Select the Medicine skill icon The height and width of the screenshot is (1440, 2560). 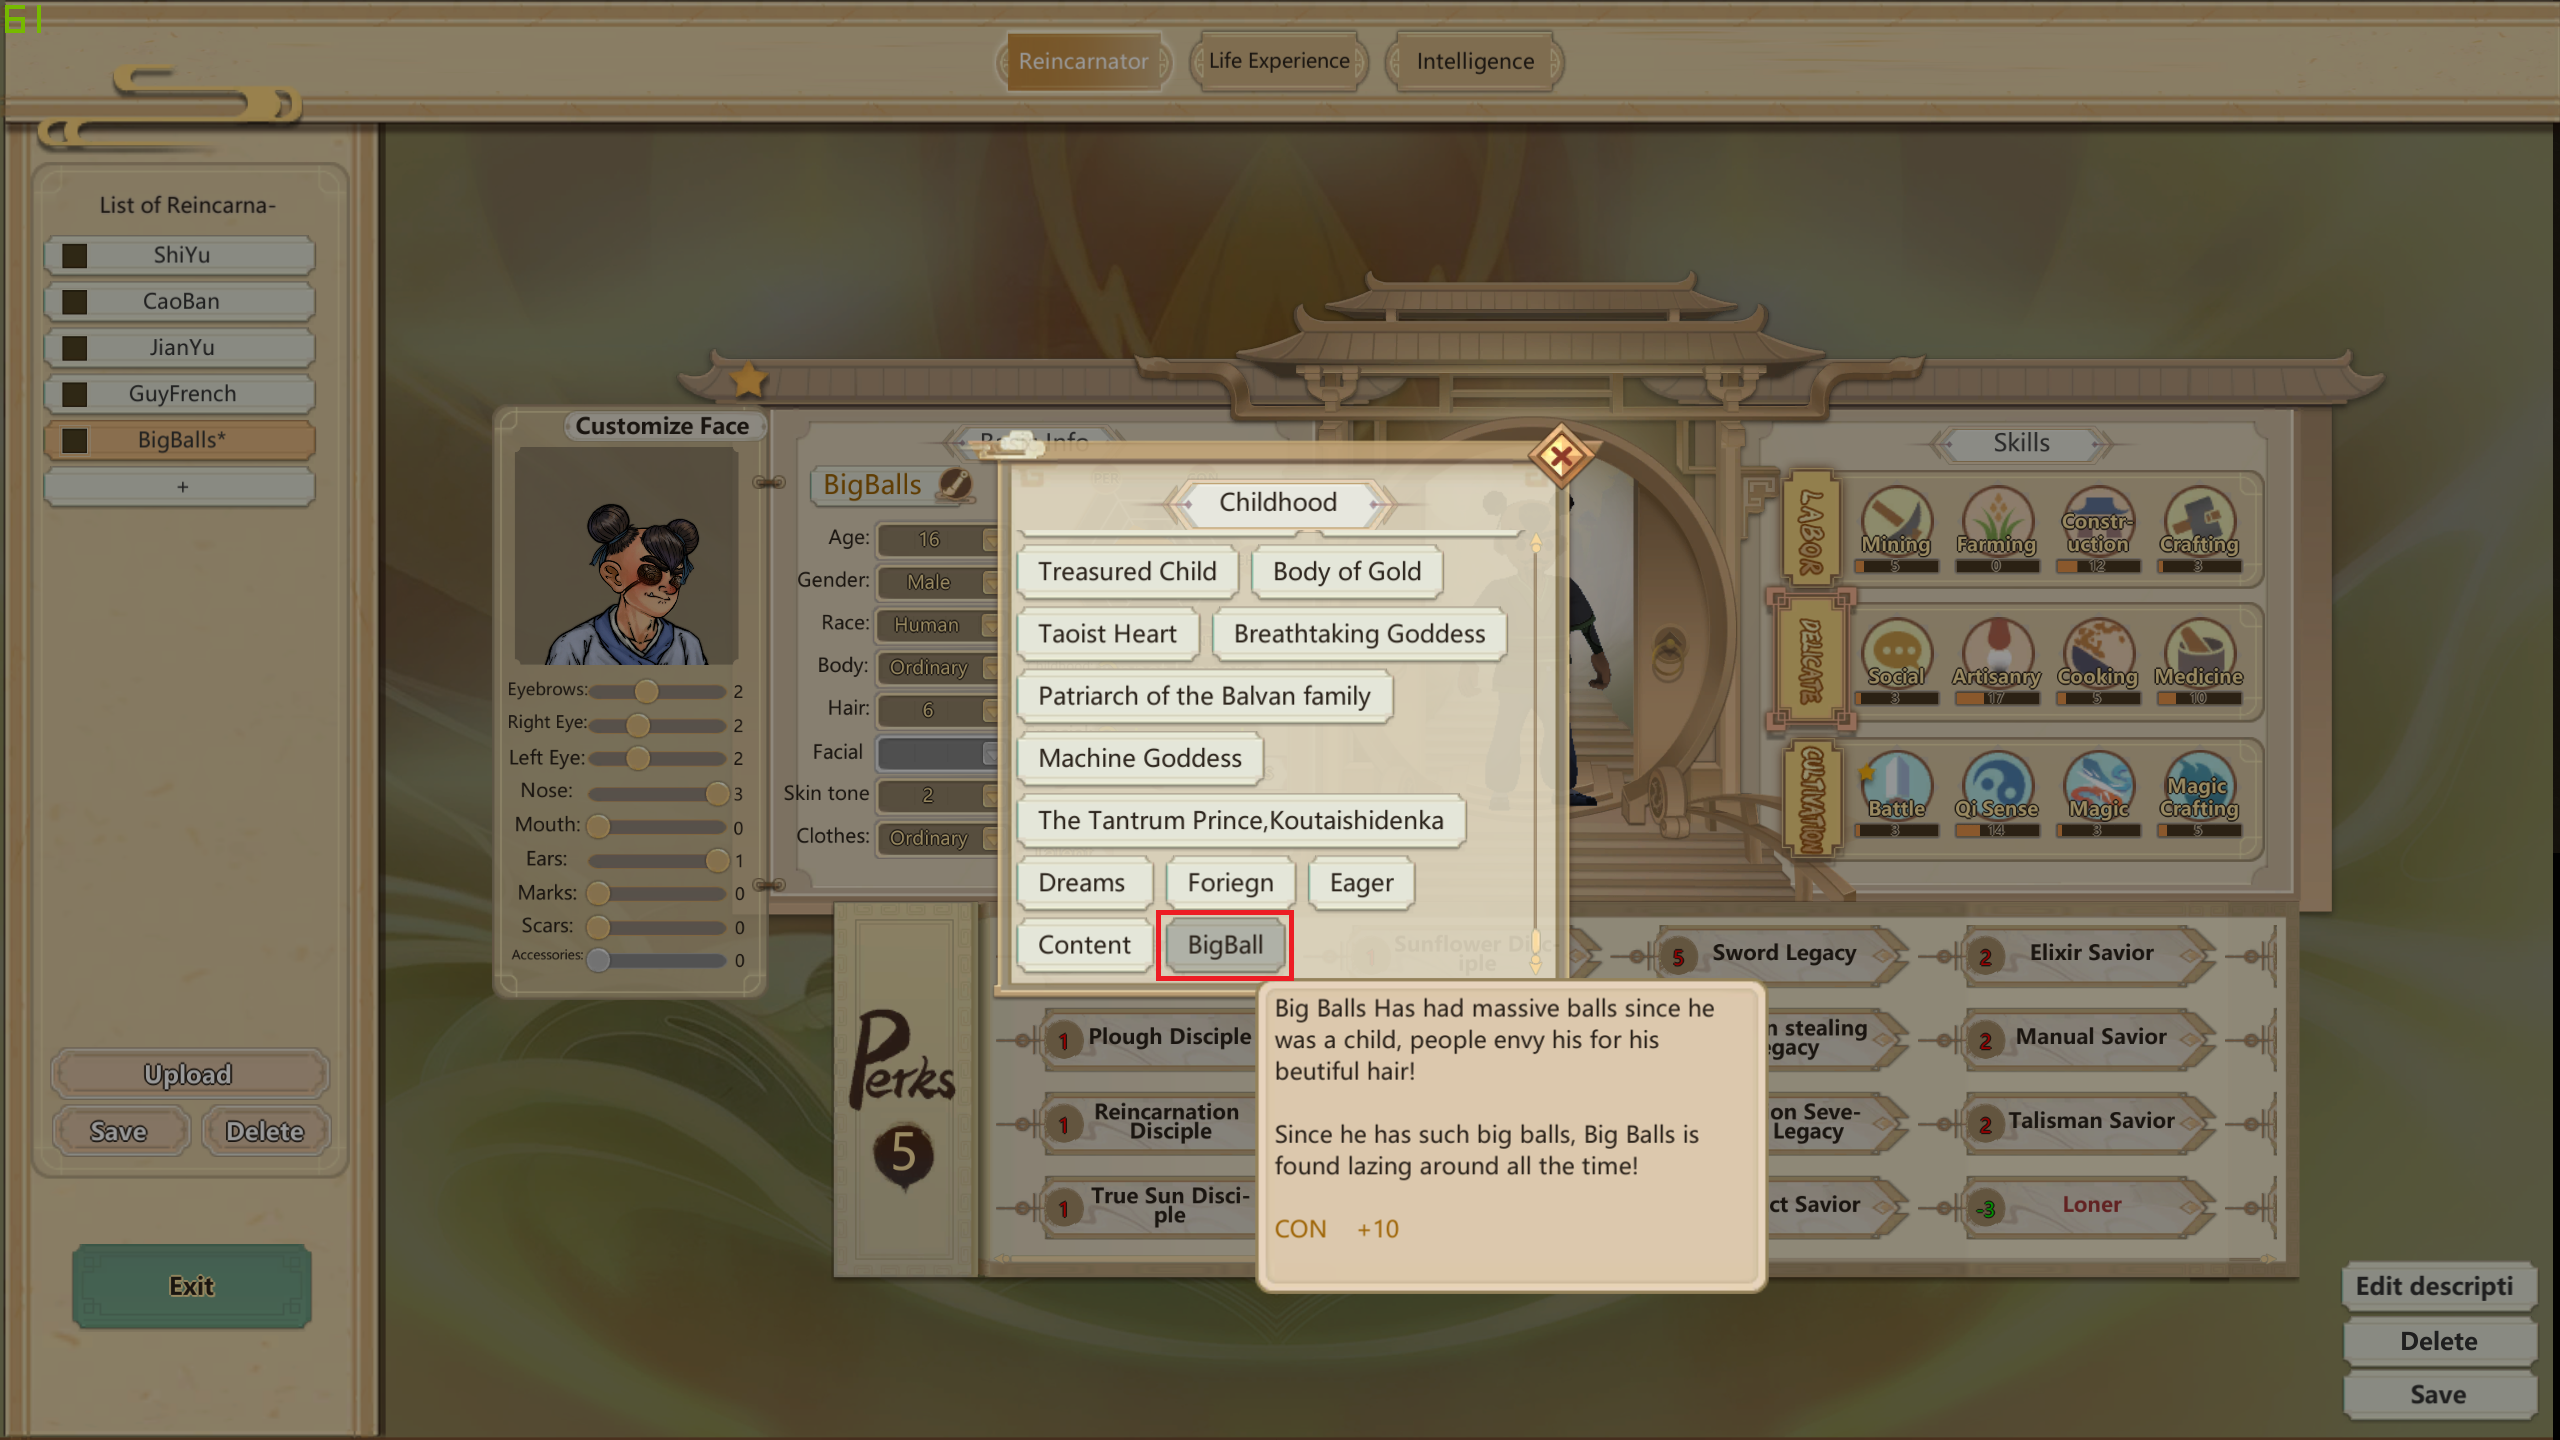click(2199, 654)
